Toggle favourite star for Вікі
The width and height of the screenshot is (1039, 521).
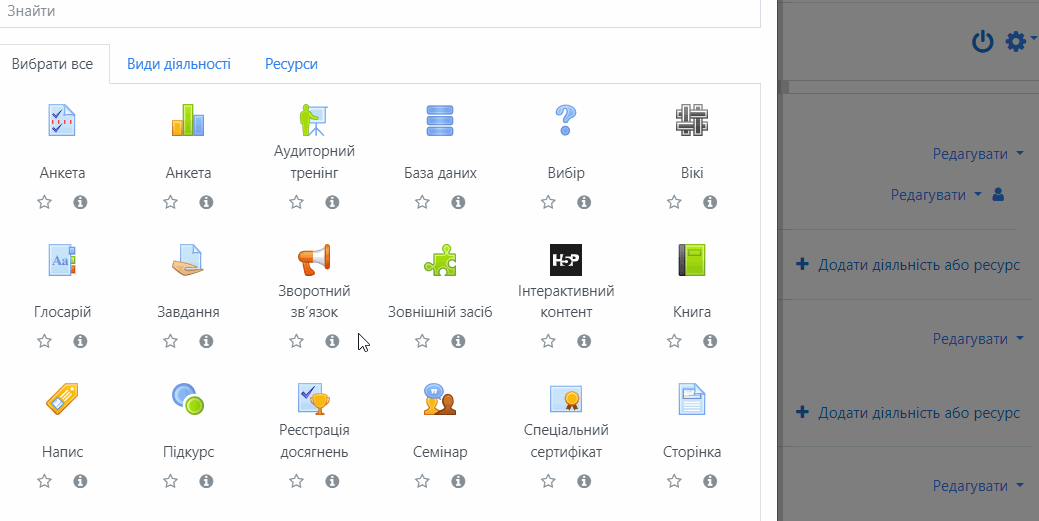pyautogui.click(x=674, y=202)
